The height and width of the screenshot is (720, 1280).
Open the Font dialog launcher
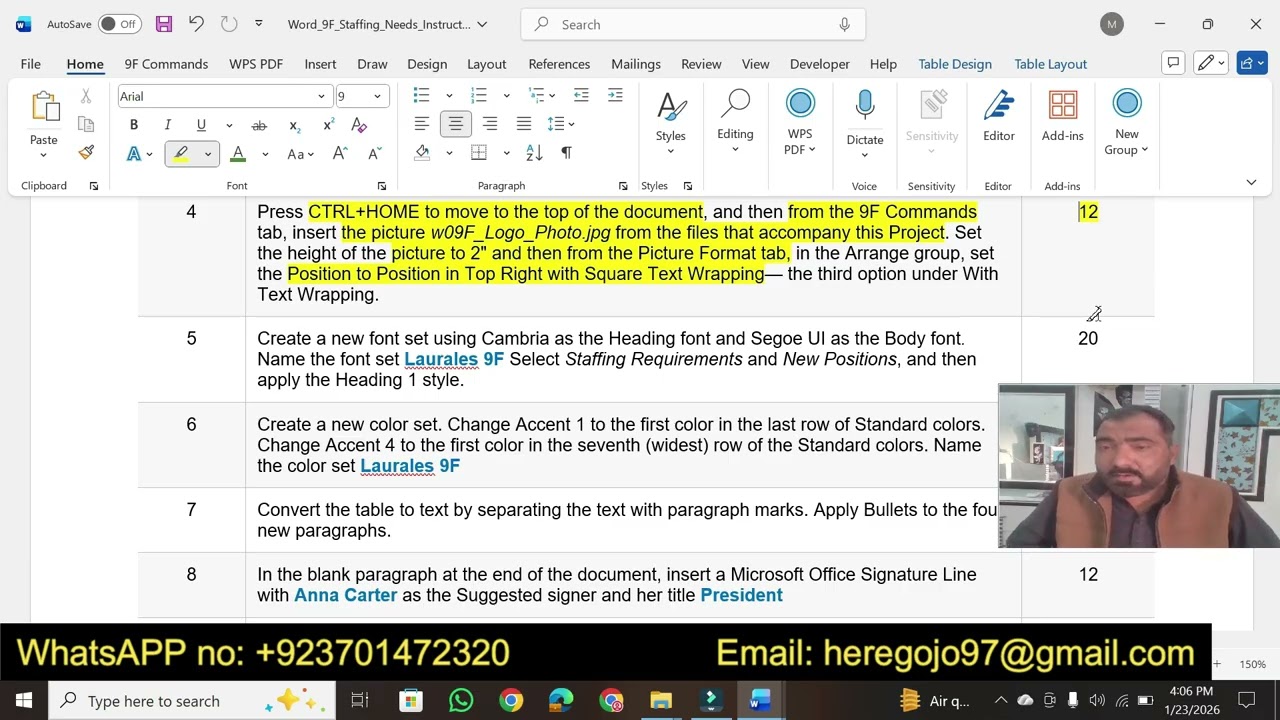[382, 186]
